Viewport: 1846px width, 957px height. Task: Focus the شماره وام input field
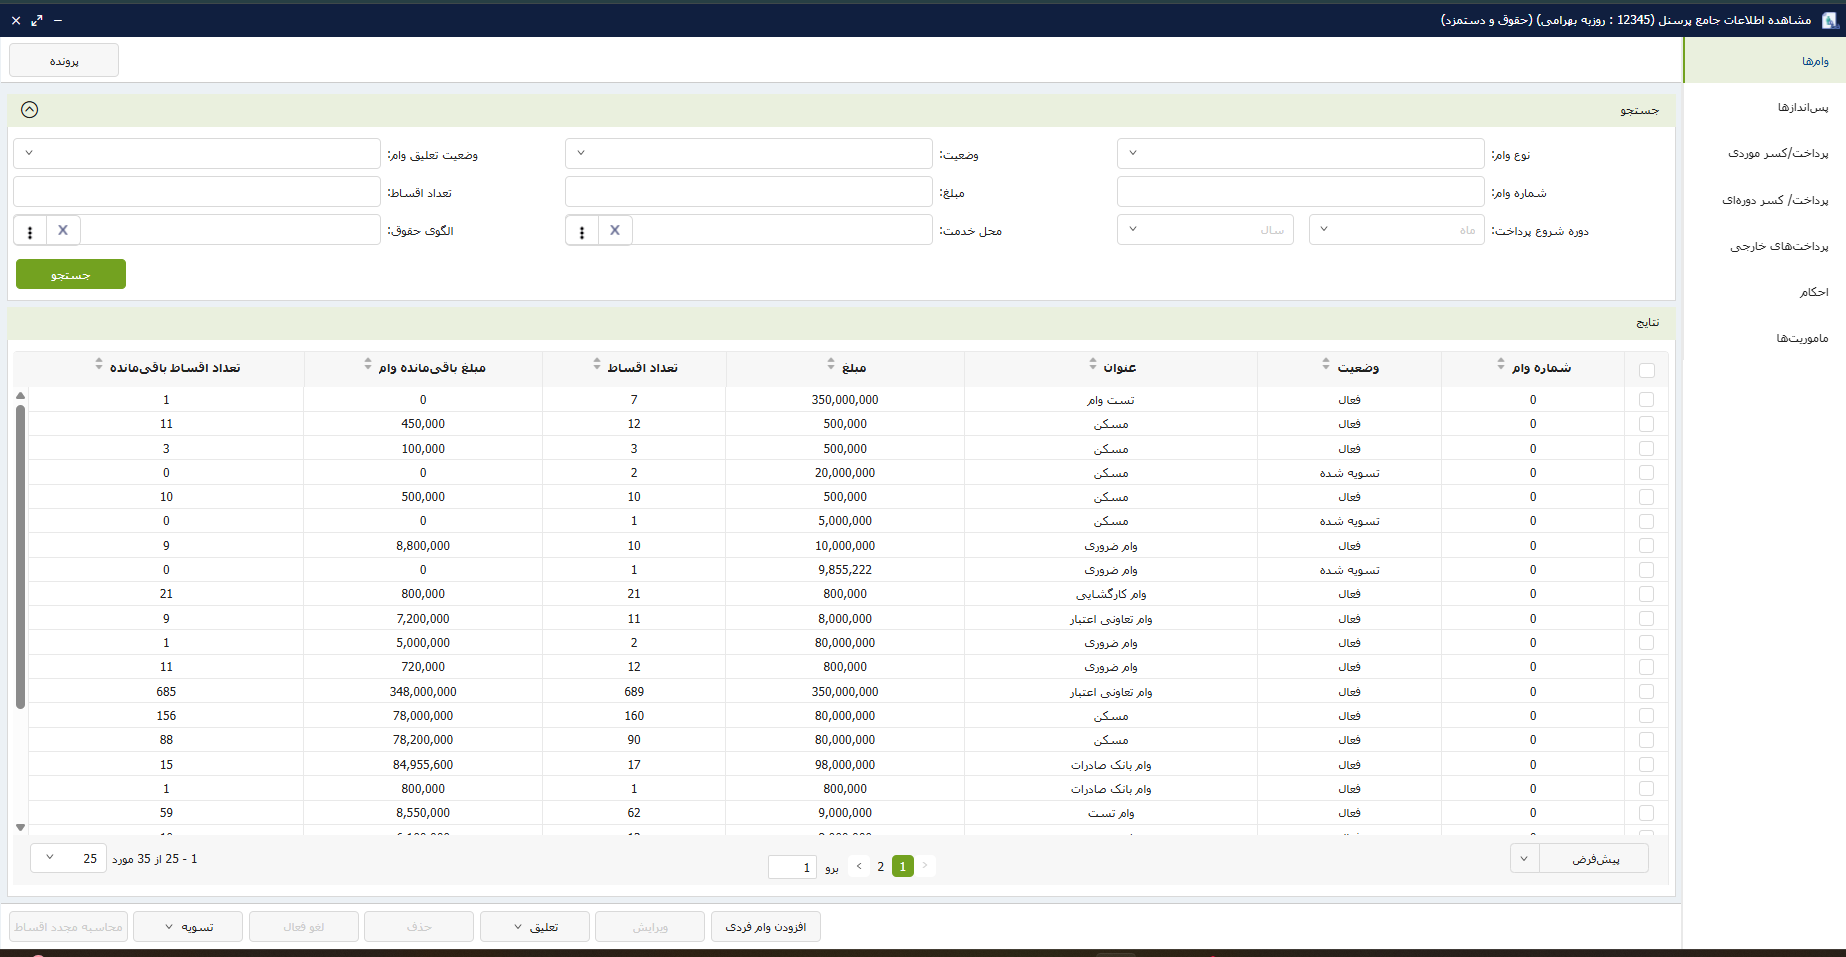(1300, 192)
